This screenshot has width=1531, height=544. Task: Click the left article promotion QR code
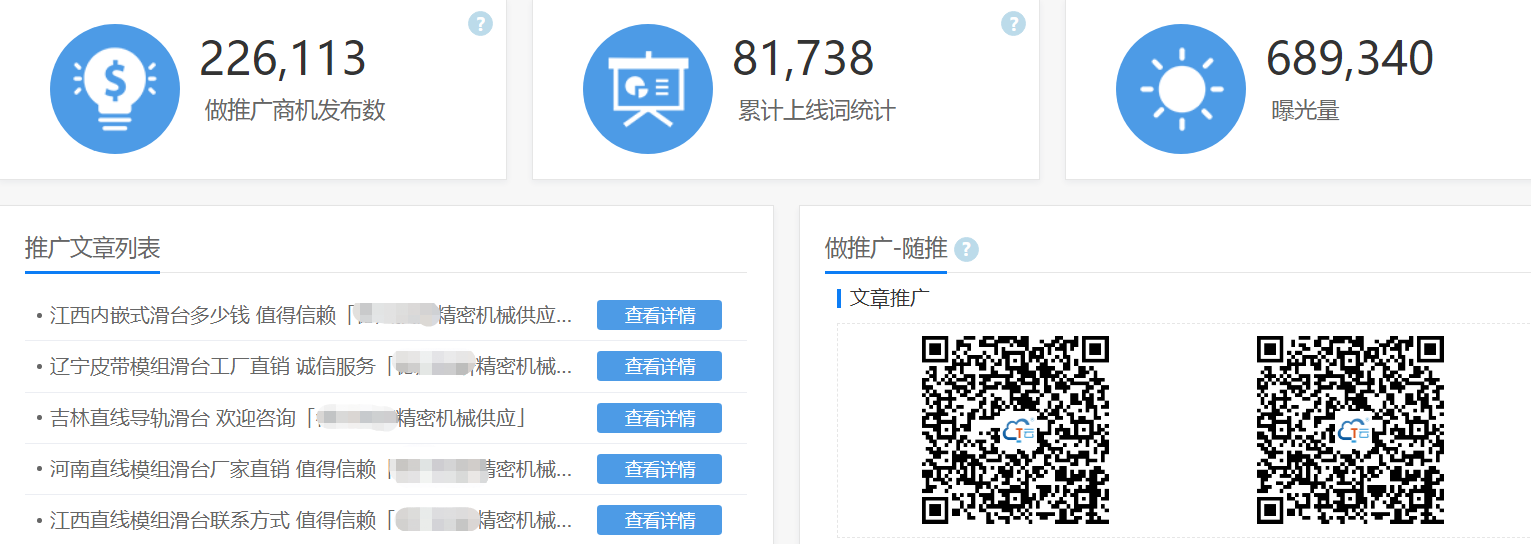1015,430
